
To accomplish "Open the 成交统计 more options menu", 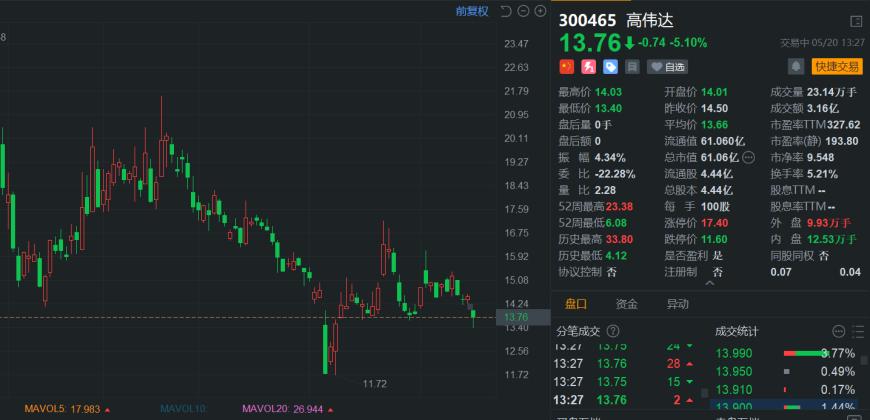I will pyautogui.click(x=838, y=331).
